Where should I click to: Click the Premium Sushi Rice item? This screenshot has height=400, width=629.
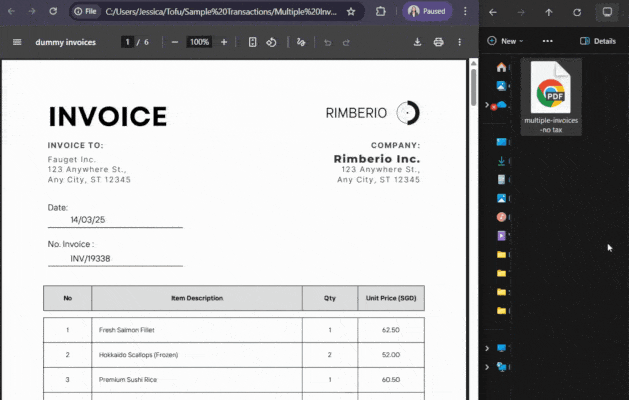click(x=128, y=380)
